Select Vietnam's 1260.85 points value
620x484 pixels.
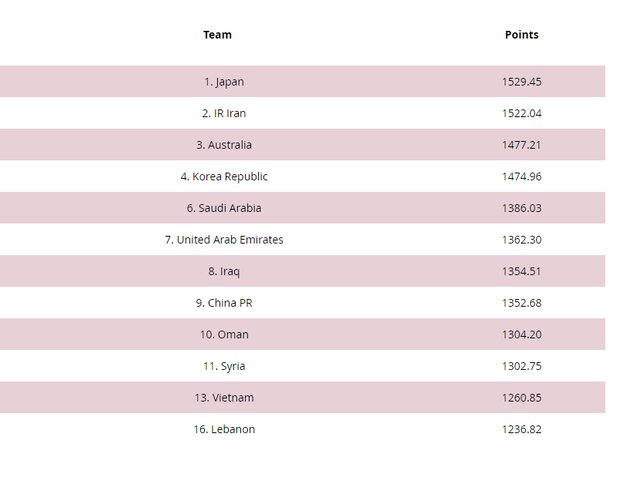521,398
